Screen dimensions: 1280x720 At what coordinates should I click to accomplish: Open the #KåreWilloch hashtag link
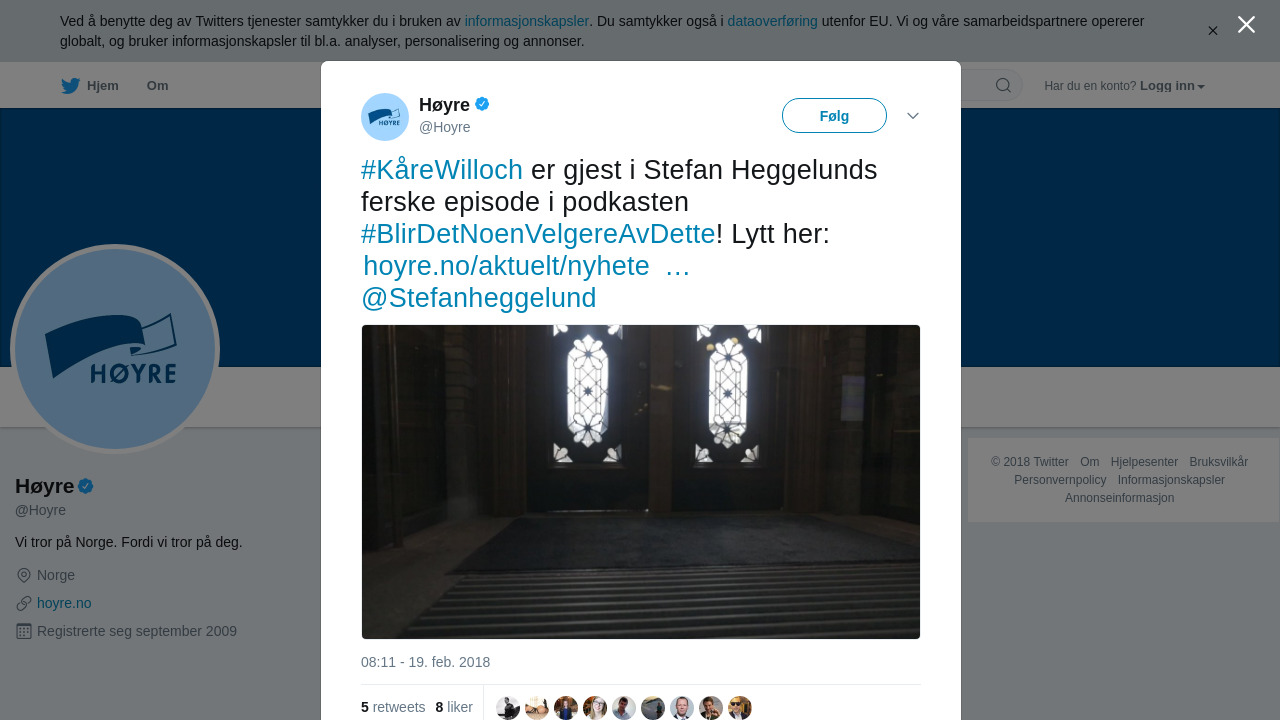pos(442,170)
